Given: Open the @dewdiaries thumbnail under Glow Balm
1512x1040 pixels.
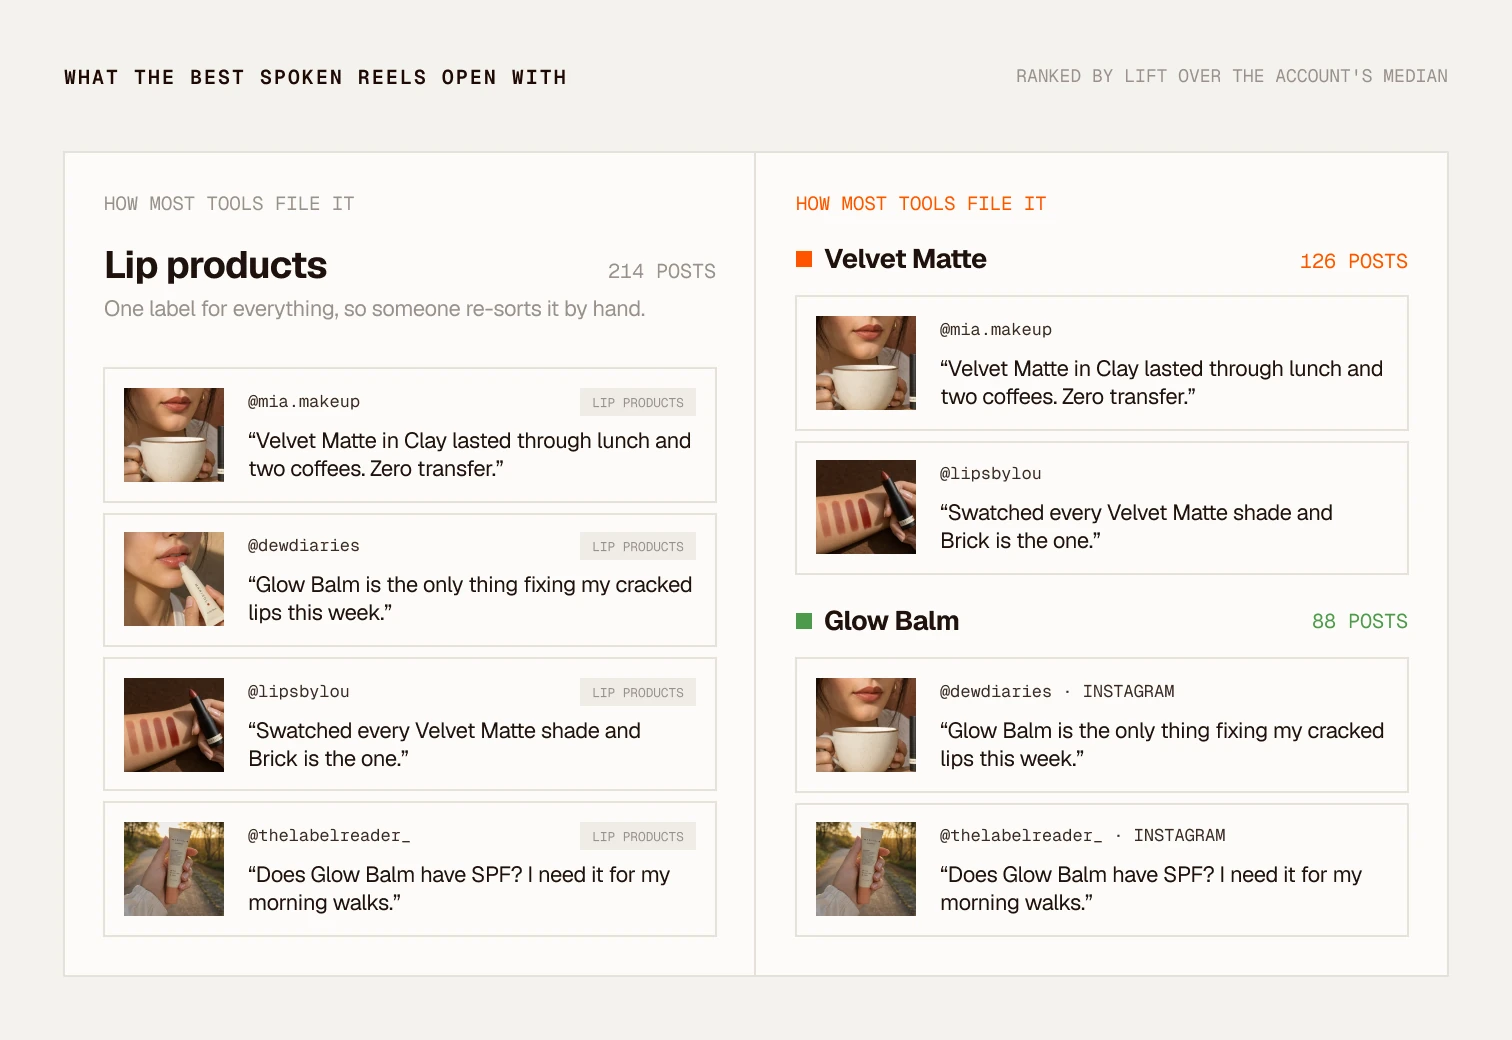Looking at the screenshot, I should pyautogui.click(x=866, y=725).
